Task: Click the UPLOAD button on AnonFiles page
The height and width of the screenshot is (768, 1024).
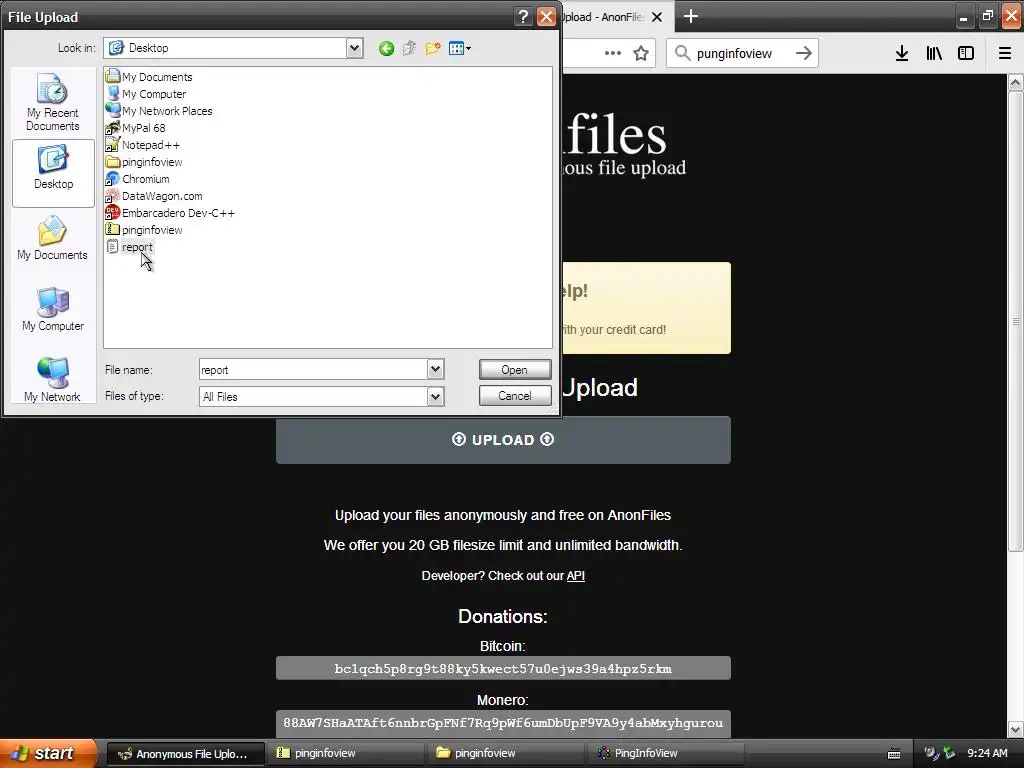Action: tap(503, 440)
